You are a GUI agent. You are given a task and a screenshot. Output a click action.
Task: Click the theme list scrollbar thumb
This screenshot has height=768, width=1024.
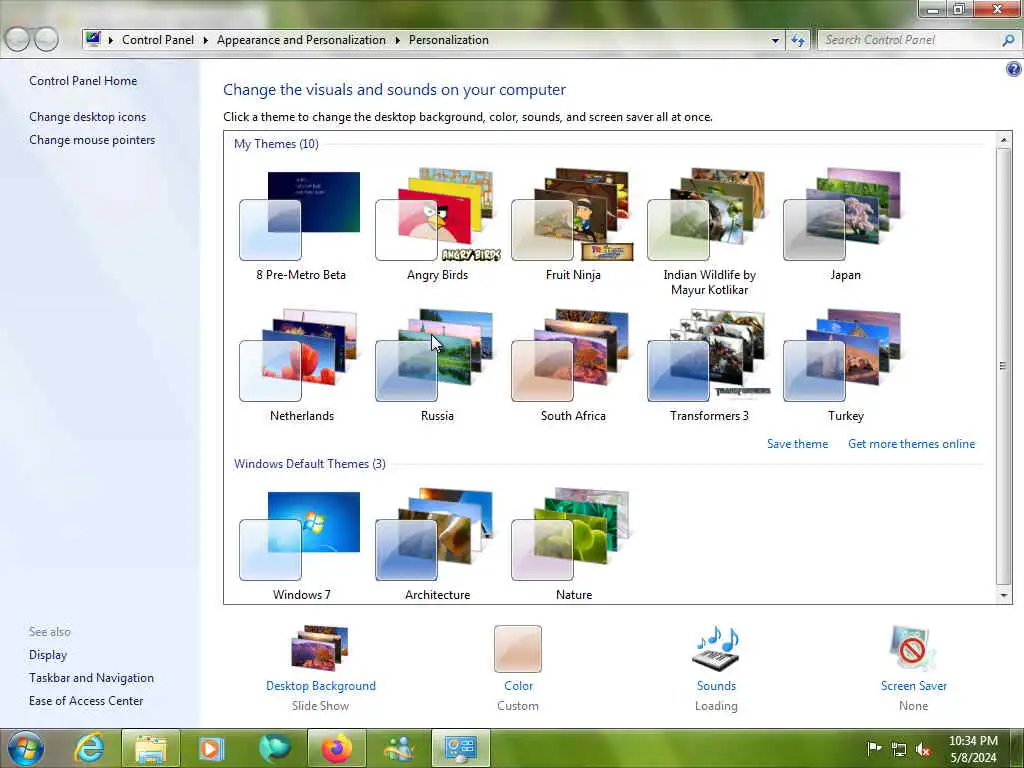(x=1003, y=366)
